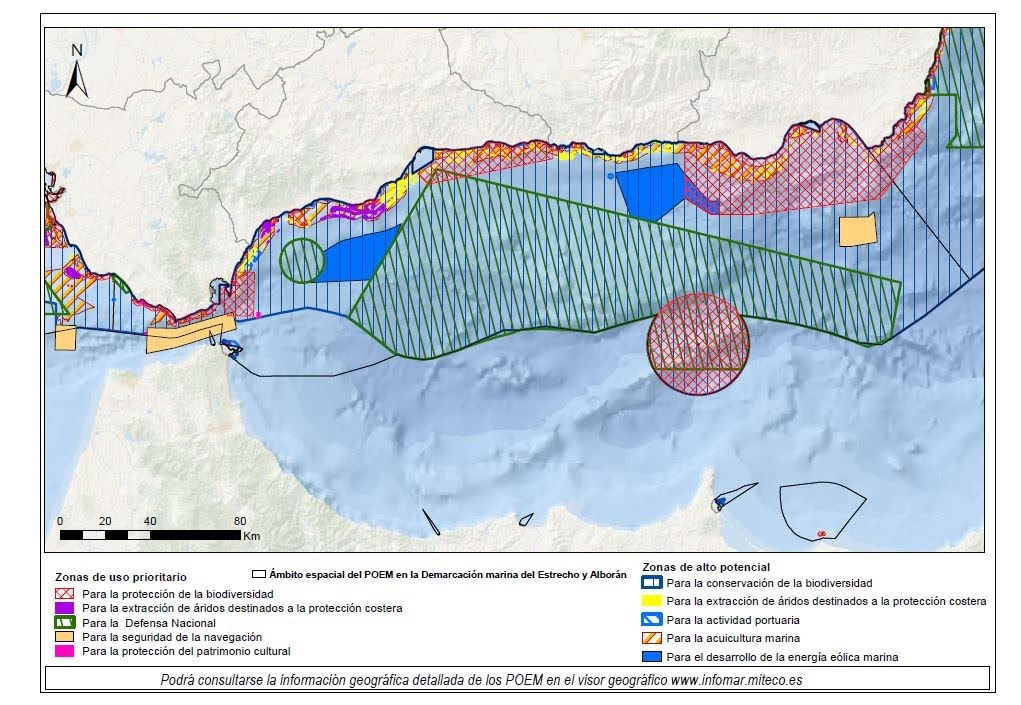The width and height of the screenshot is (1021, 705).
Task: Select the beige navigation safety rectangle in the east
Action: pos(857,231)
